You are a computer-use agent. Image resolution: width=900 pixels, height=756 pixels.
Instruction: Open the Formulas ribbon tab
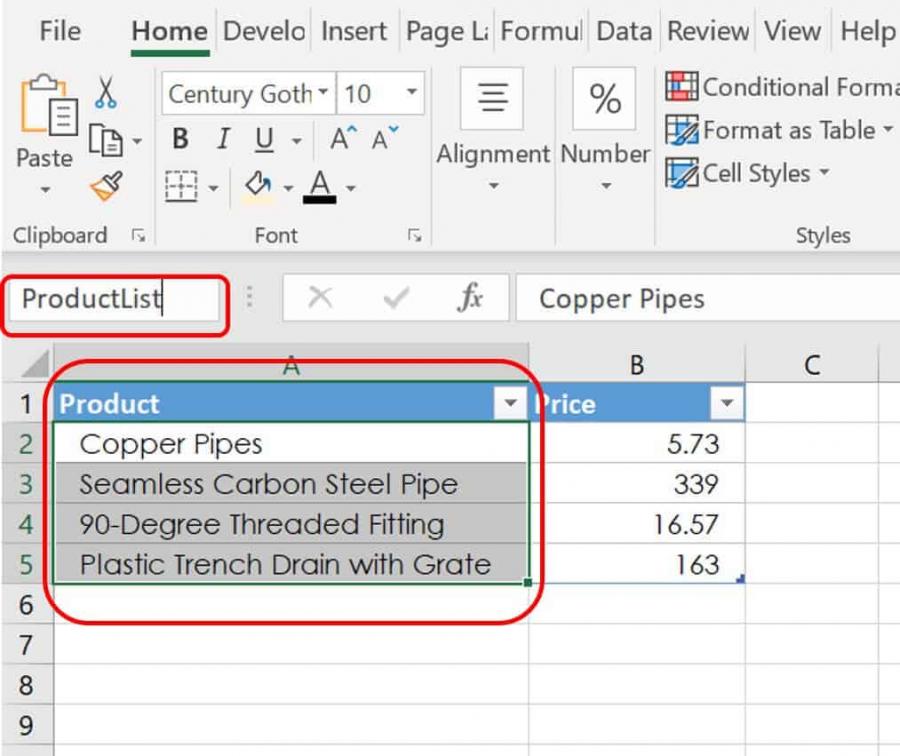pyautogui.click(x=540, y=31)
